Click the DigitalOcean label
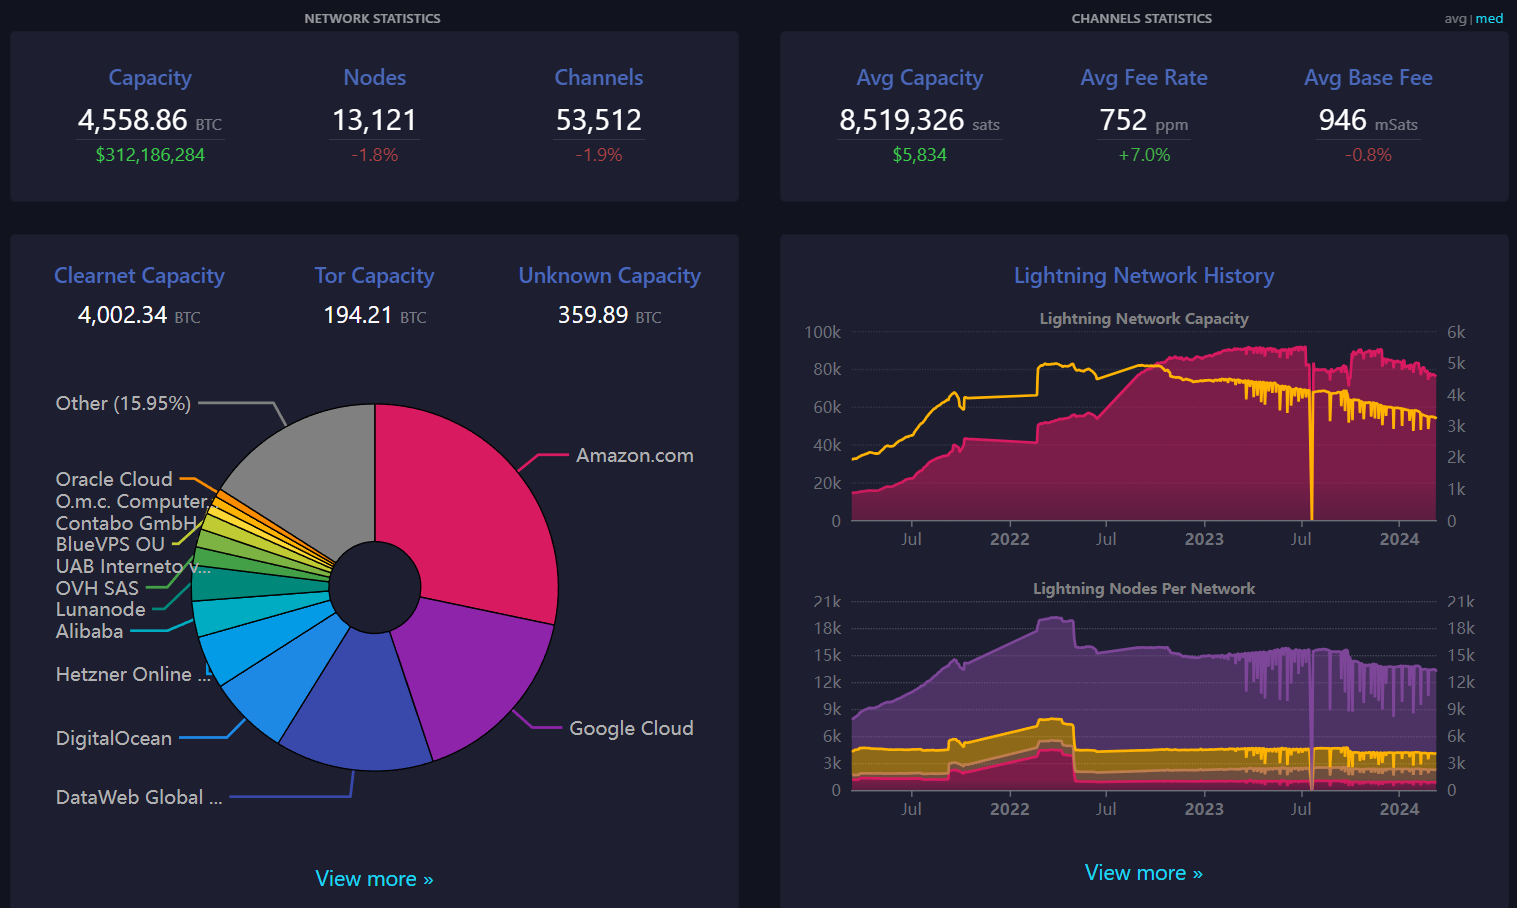Viewport: 1517px width, 908px height. tap(114, 738)
